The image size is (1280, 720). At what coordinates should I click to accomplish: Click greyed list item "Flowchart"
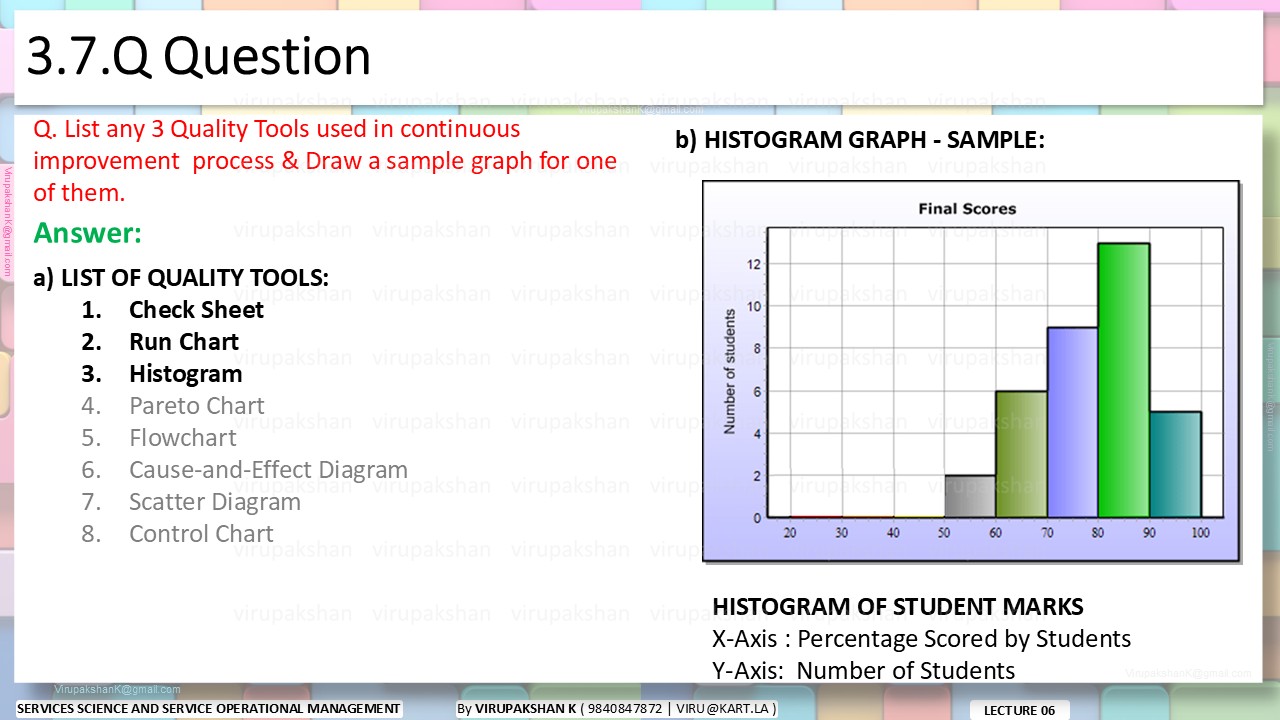coord(183,438)
